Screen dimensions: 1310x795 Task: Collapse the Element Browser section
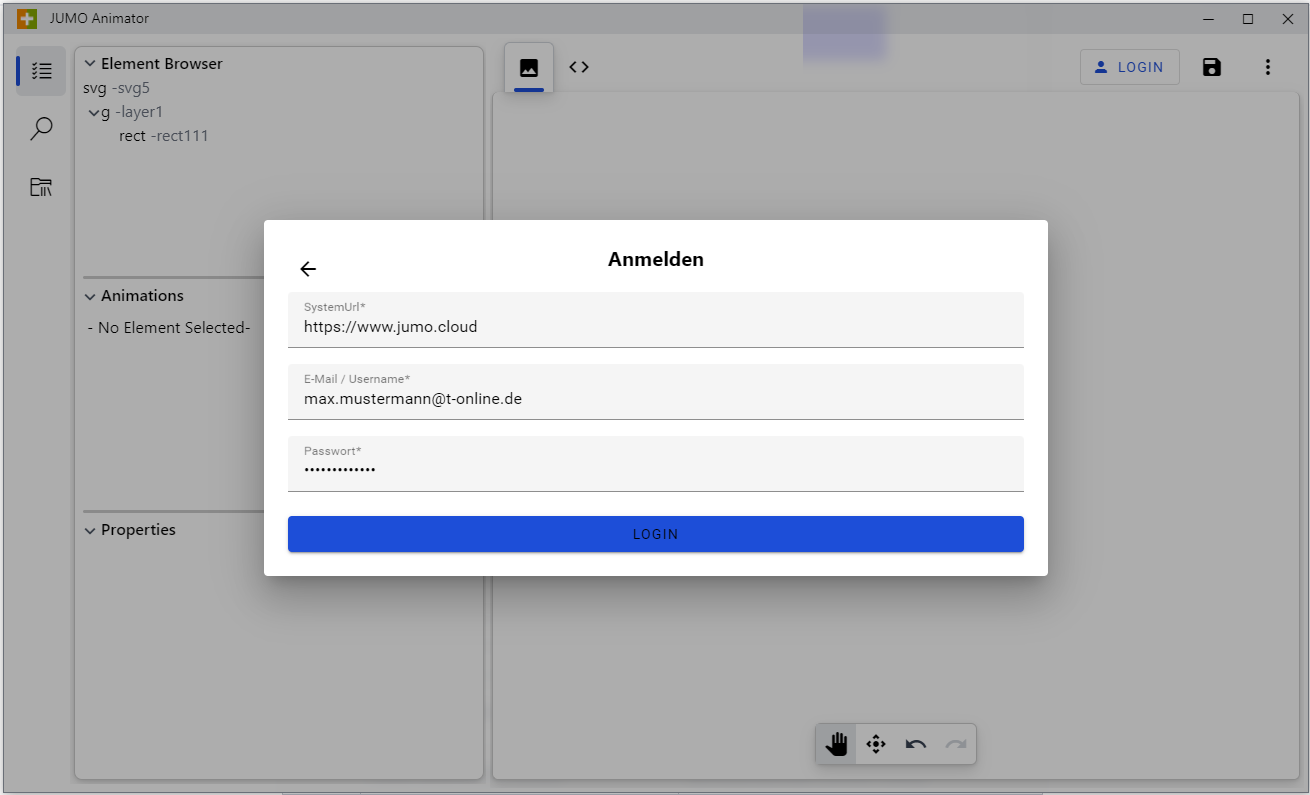[x=90, y=64]
